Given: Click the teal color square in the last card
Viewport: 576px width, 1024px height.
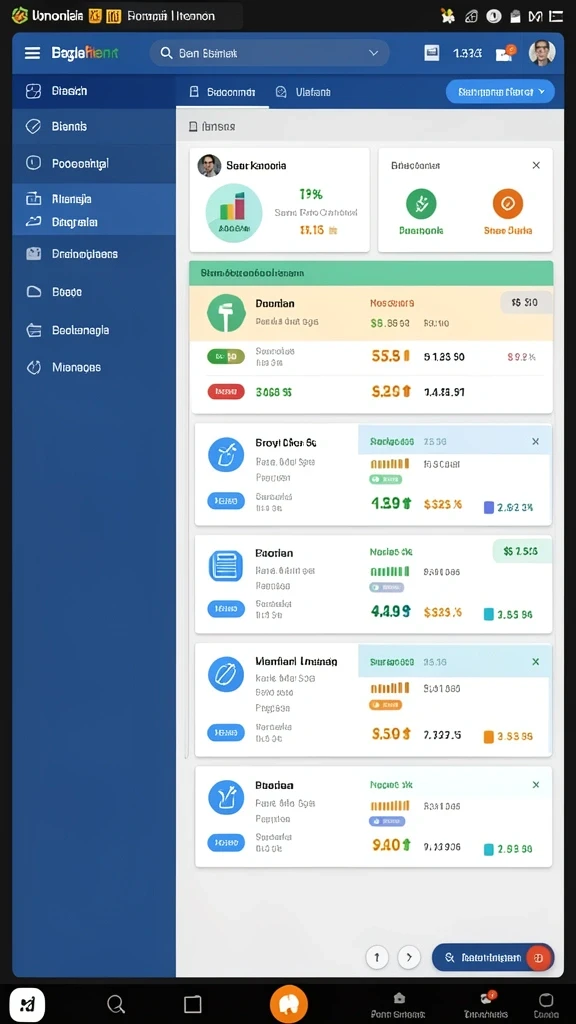Looking at the screenshot, I should (488, 849).
